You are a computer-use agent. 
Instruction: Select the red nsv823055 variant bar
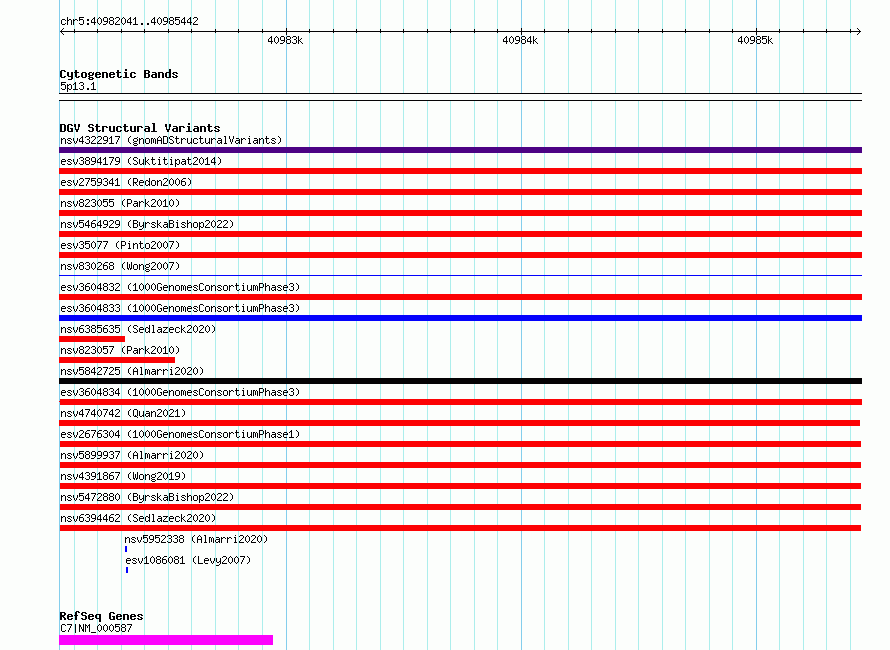pyautogui.click(x=460, y=213)
